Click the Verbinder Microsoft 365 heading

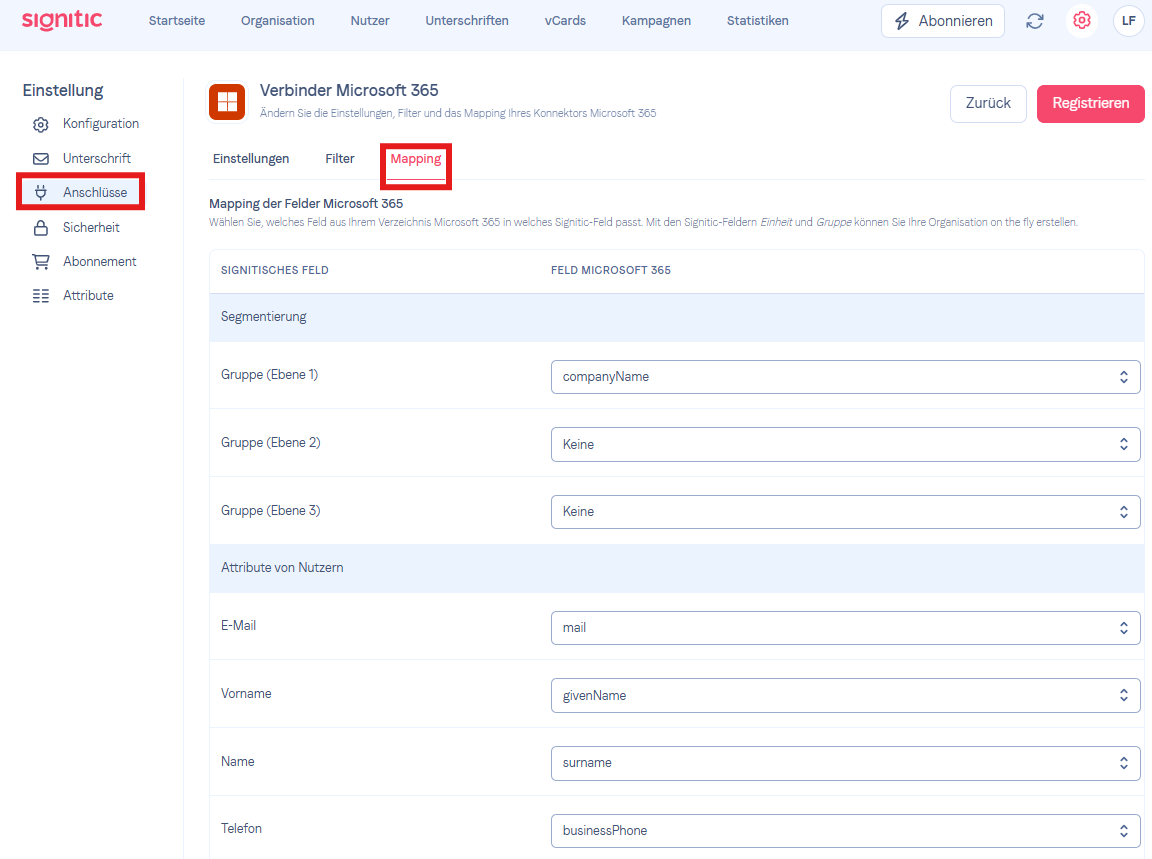349,90
